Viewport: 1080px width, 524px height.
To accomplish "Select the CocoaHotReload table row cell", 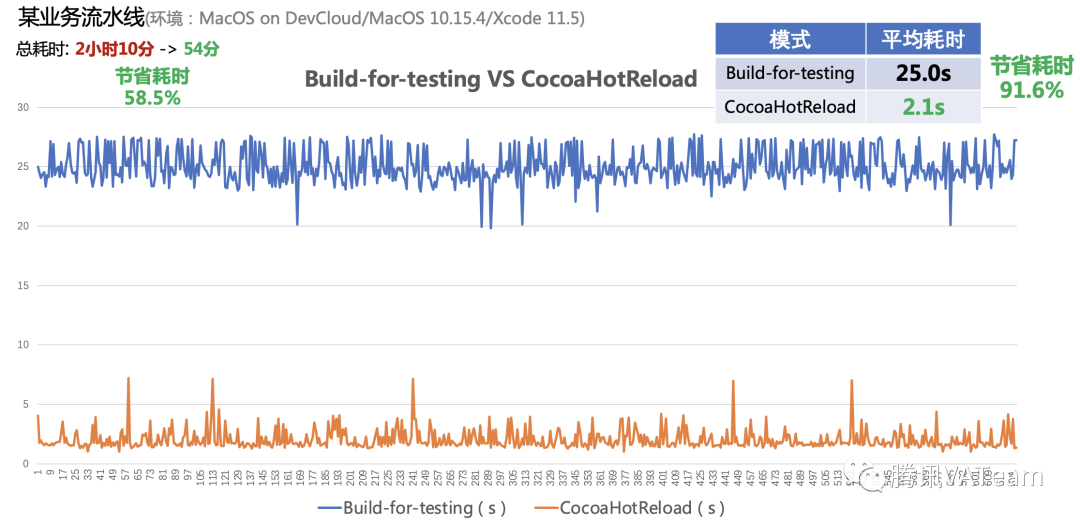I will [790, 106].
